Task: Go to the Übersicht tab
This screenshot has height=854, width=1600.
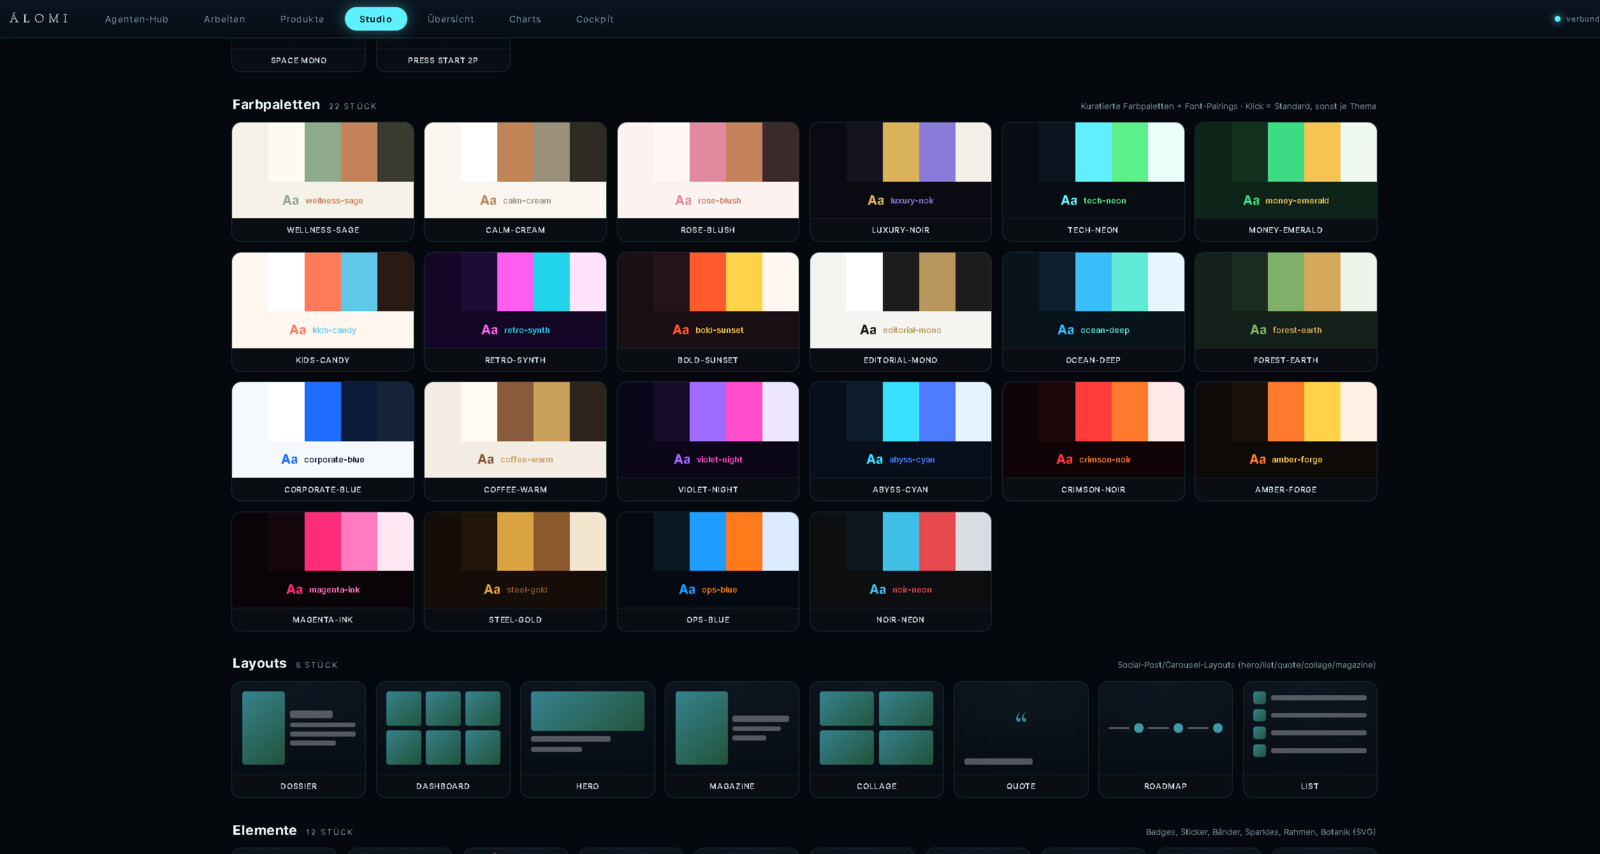Action: [x=451, y=19]
